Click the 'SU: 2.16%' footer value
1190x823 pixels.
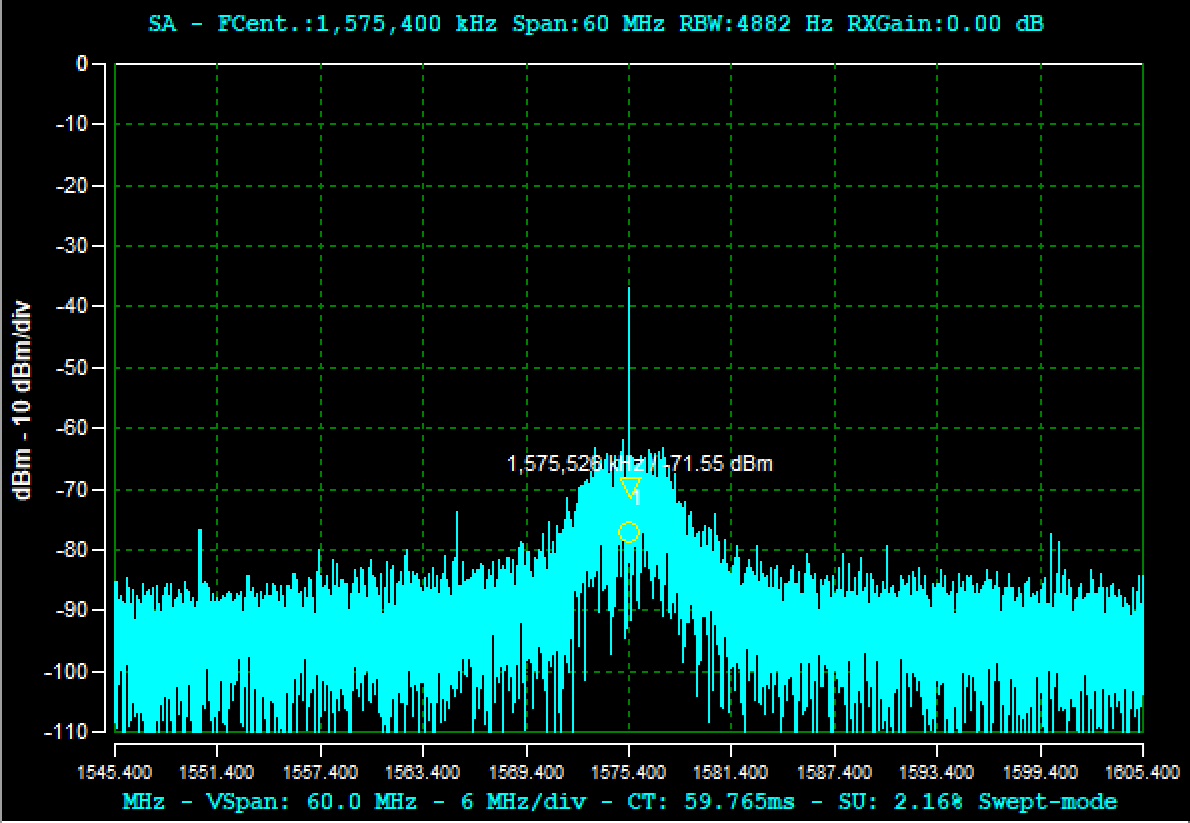(x=900, y=802)
